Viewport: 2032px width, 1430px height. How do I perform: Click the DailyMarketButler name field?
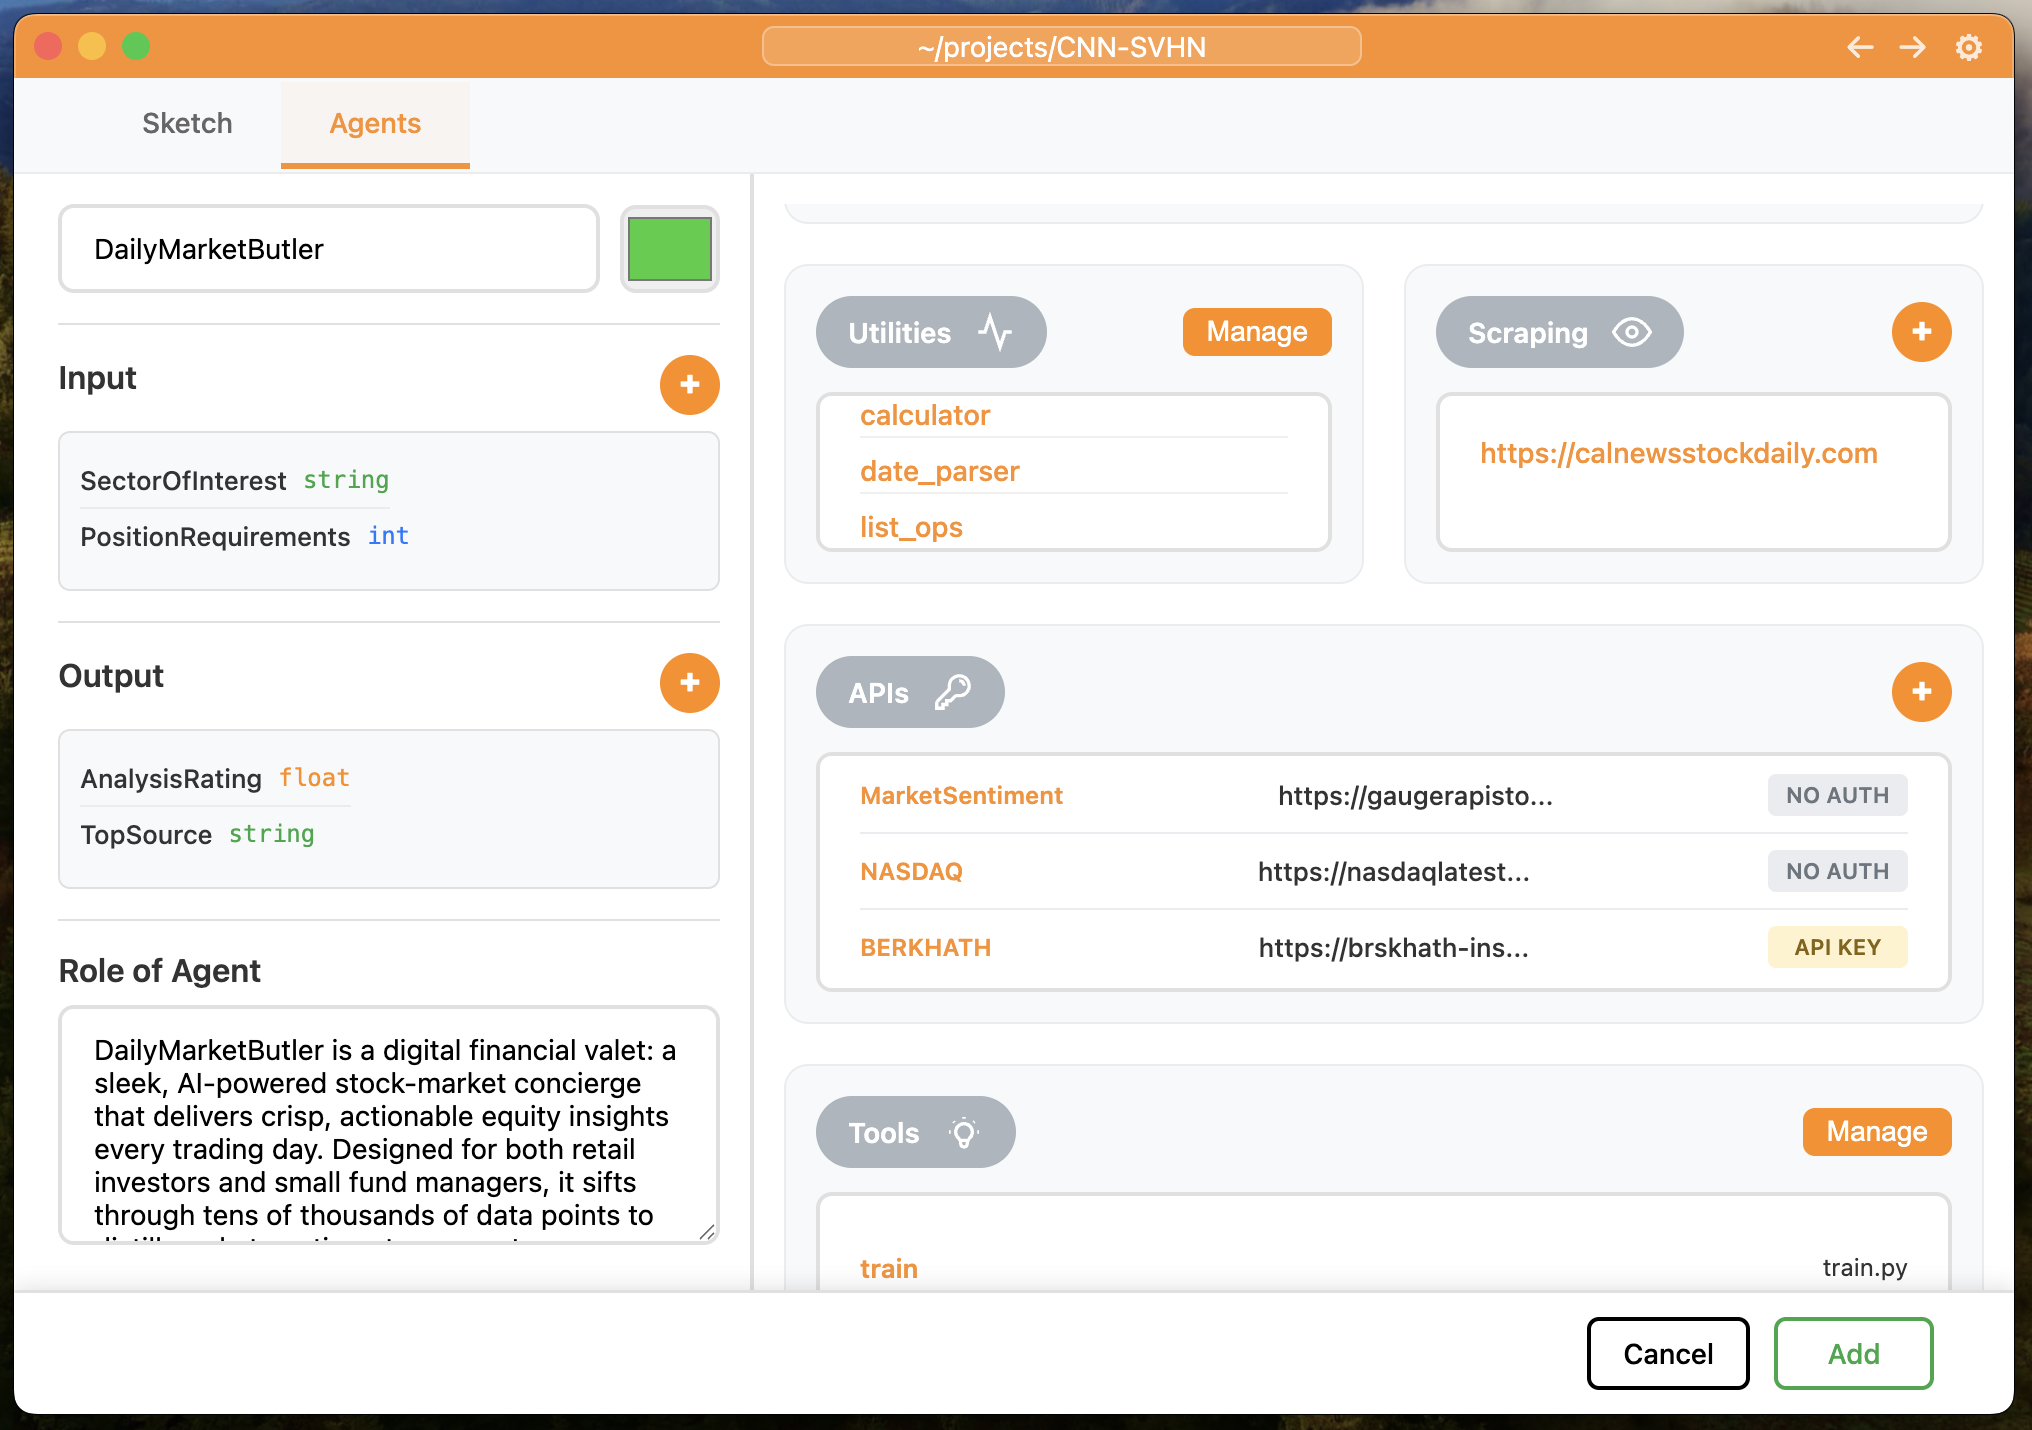pyautogui.click(x=328, y=249)
